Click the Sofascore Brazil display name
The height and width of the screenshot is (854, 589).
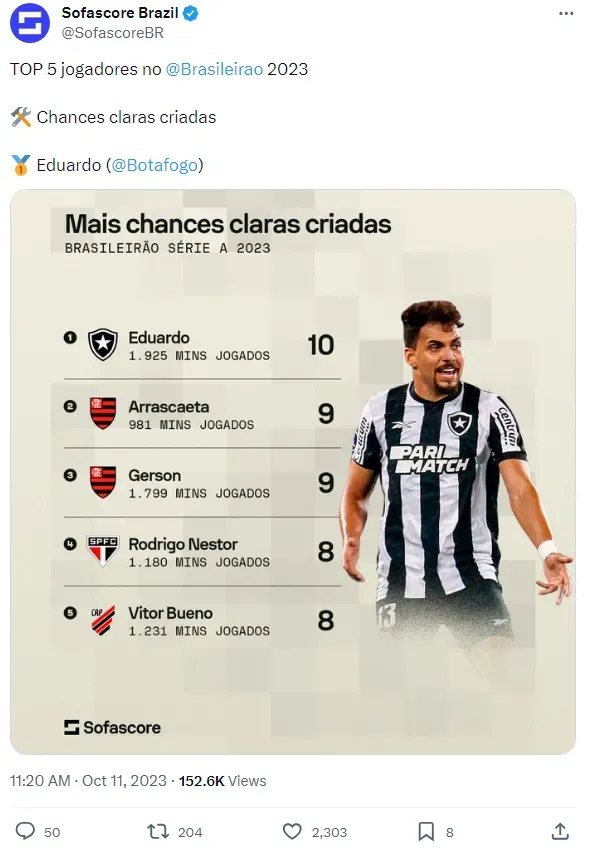120,13
